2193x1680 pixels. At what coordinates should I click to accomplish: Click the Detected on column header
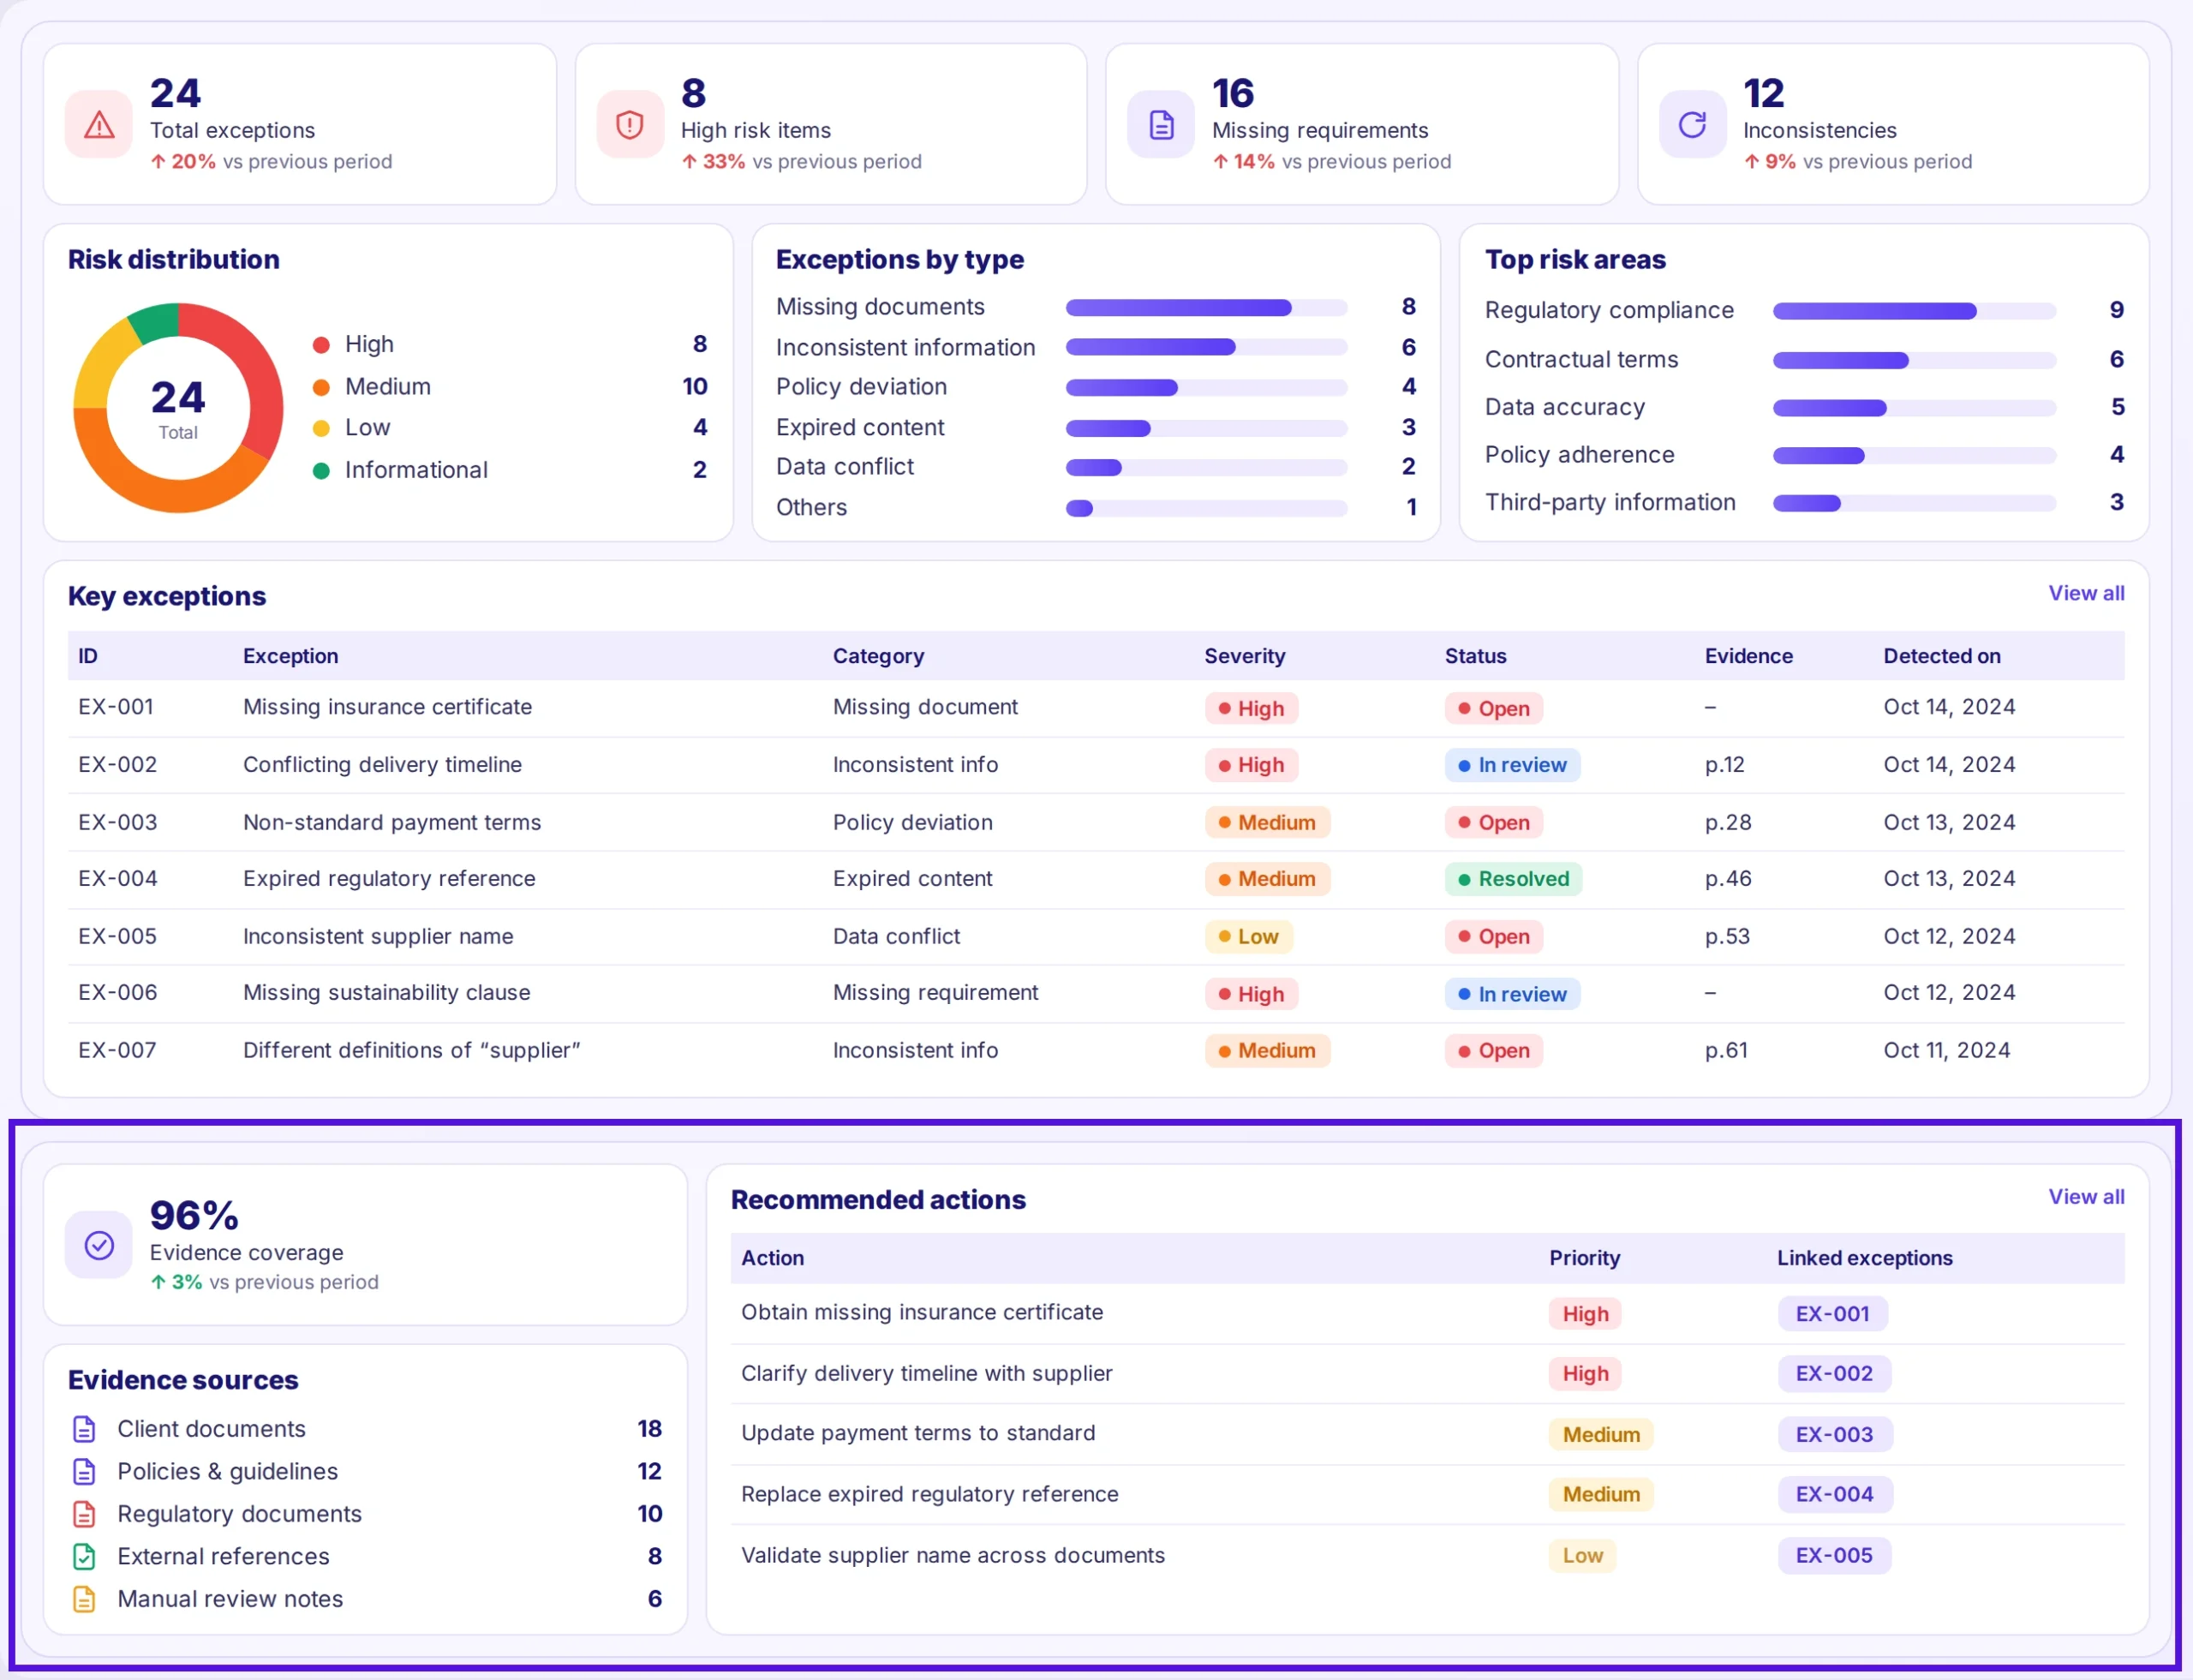point(1942,656)
